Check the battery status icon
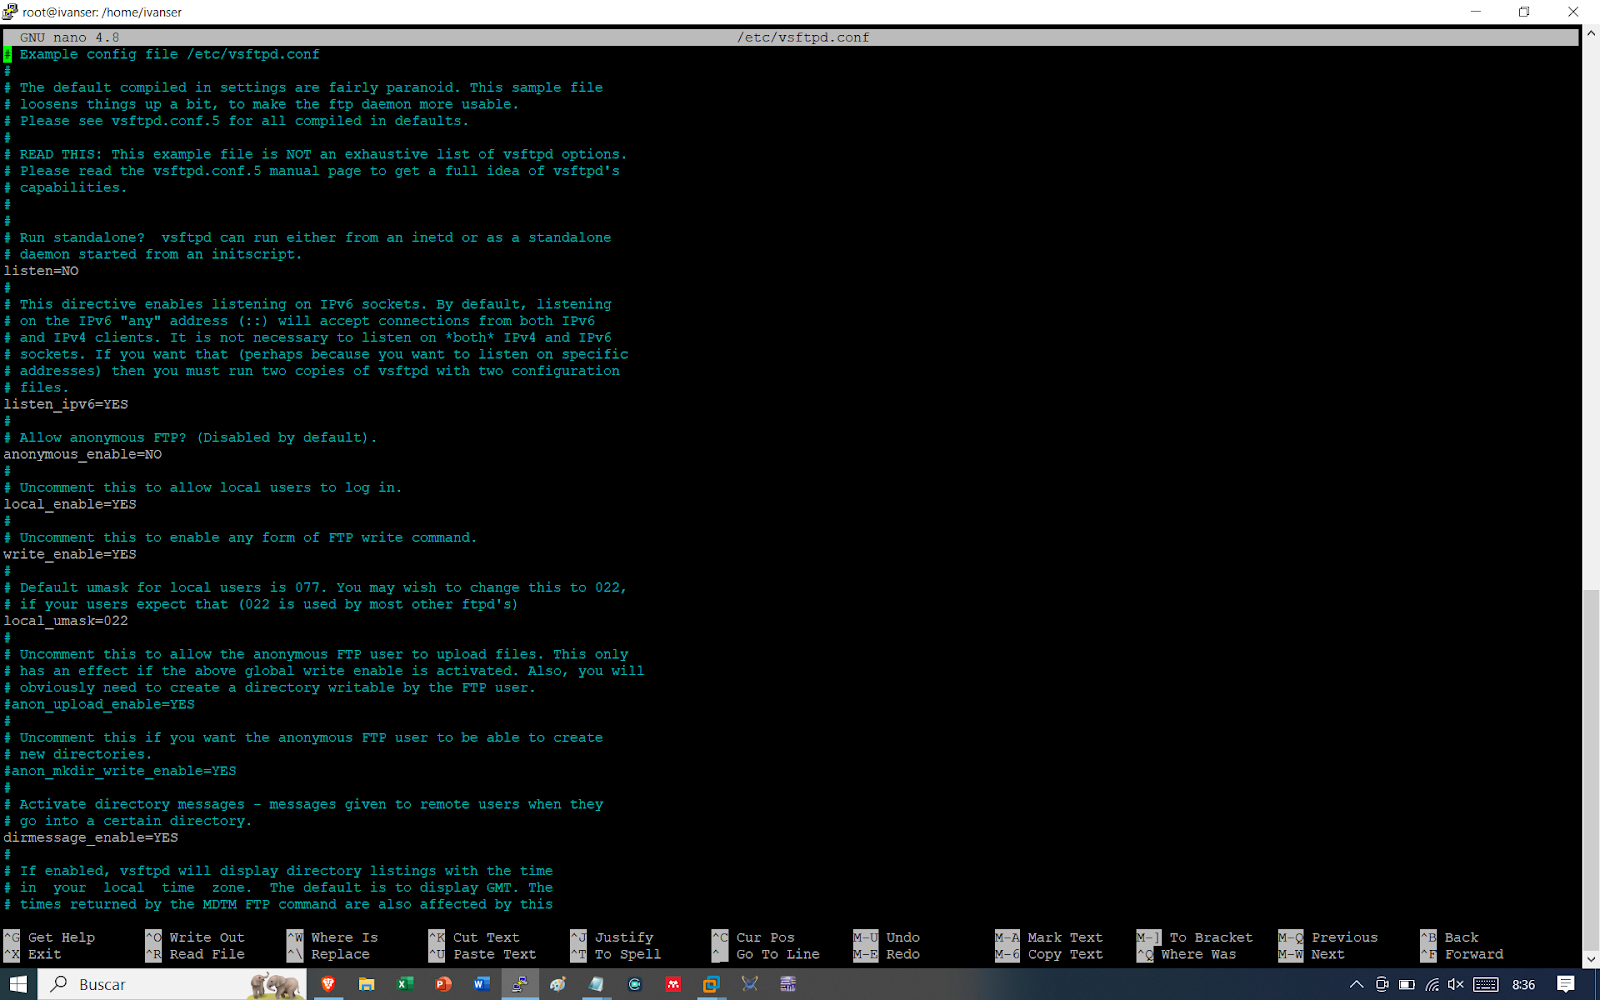Image resolution: width=1600 pixels, height=1000 pixels. pyautogui.click(x=1407, y=984)
